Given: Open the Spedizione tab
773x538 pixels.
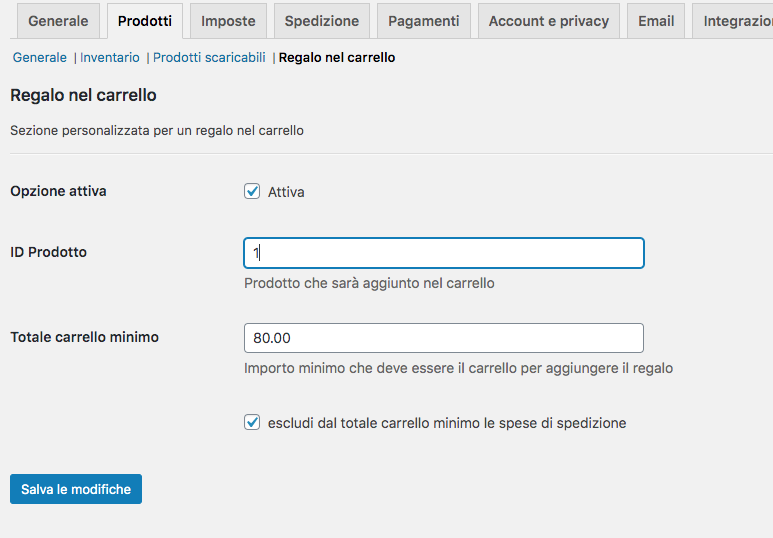Looking at the screenshot, I should coord(322,21).
